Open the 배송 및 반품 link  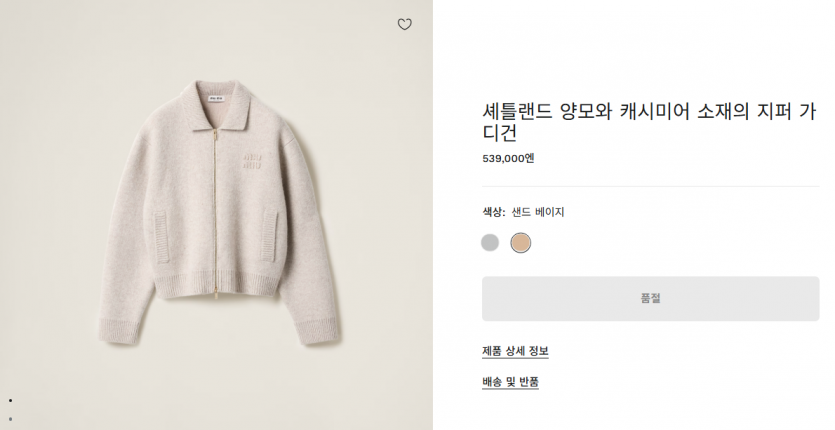[510, 382]
